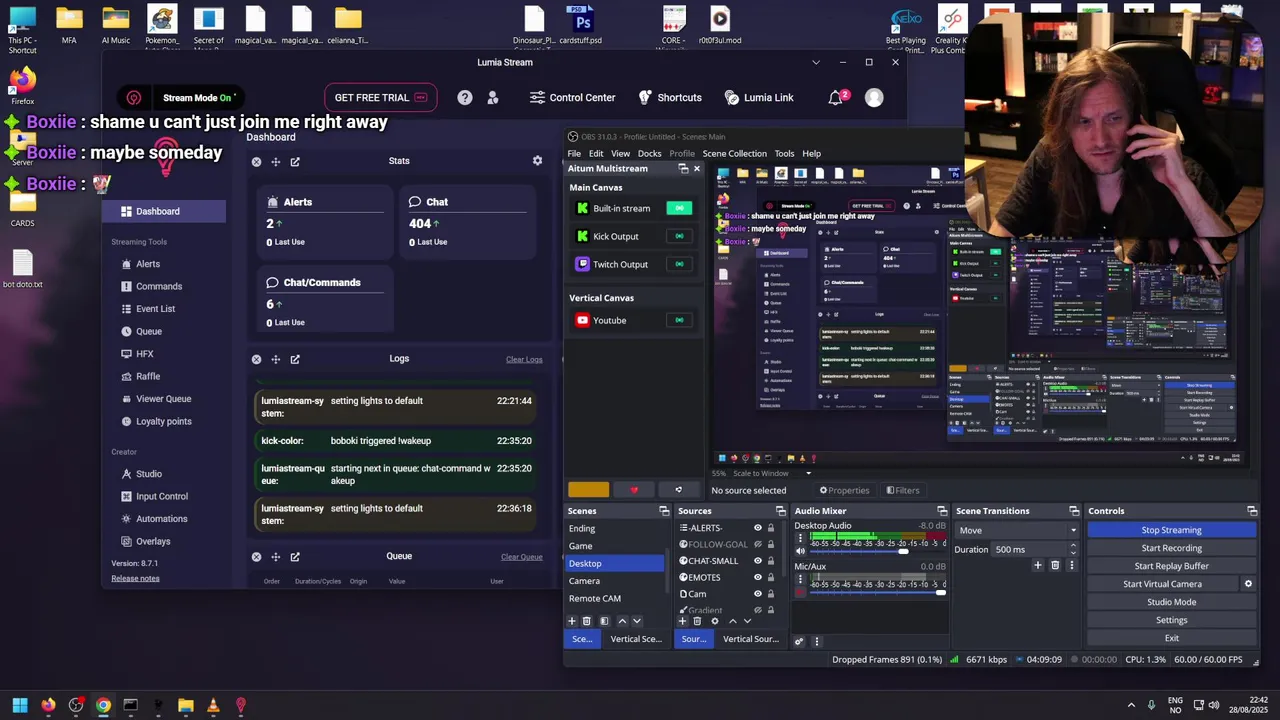
Task: Pop out the Stats panel in Lumia
Action: pyautogui.click(x=295, y=162)
